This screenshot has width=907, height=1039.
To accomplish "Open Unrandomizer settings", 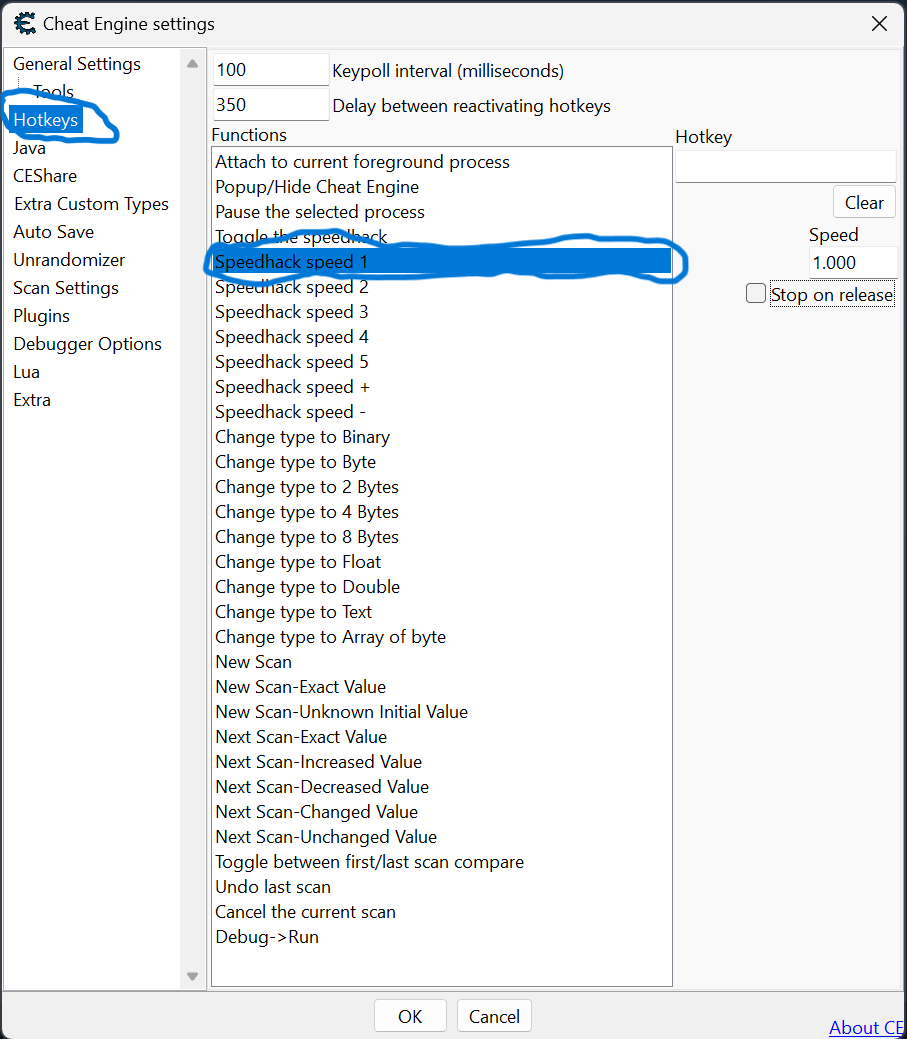I will tap(69, 260).
